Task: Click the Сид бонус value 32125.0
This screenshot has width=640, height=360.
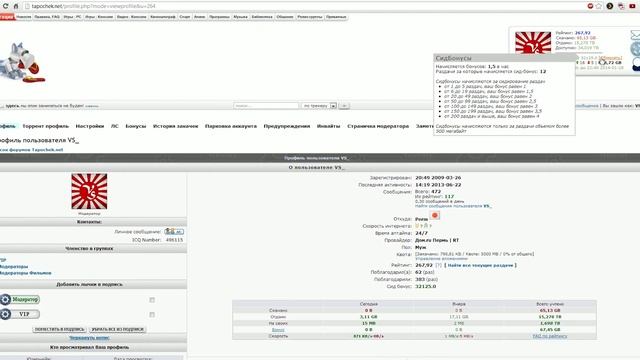Action: (x=426, y=287)
